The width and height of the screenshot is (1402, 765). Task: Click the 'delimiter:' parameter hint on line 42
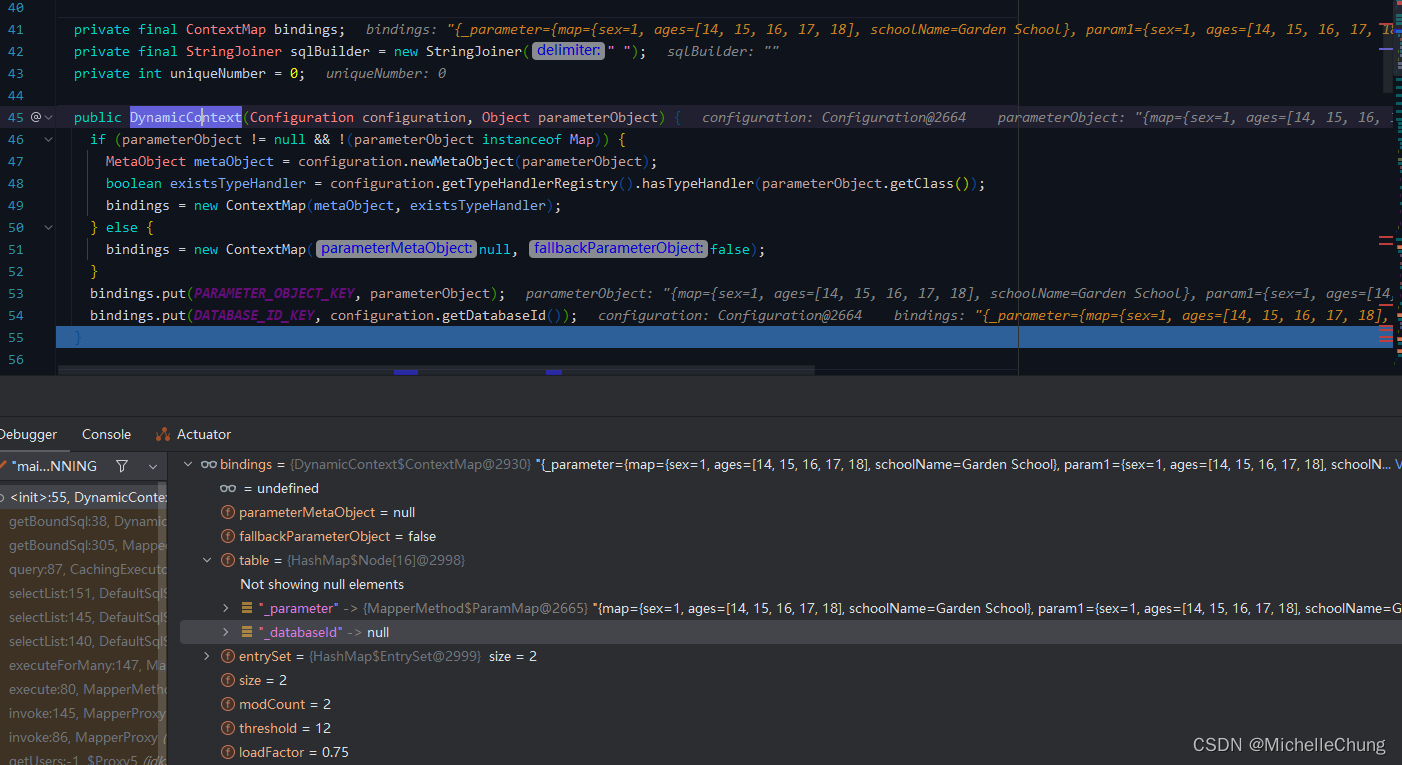568,51
